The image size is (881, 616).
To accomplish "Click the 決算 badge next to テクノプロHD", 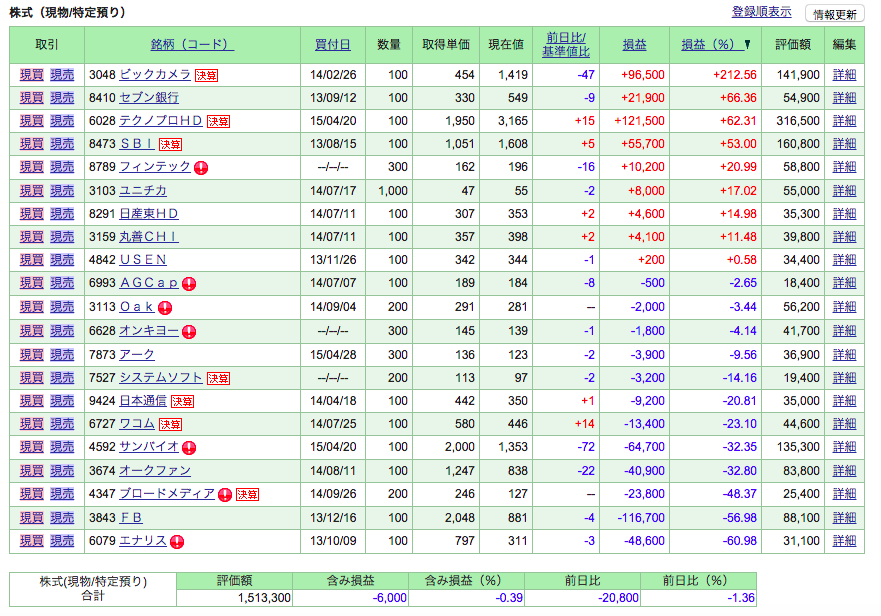I will [x=218, y=121].
